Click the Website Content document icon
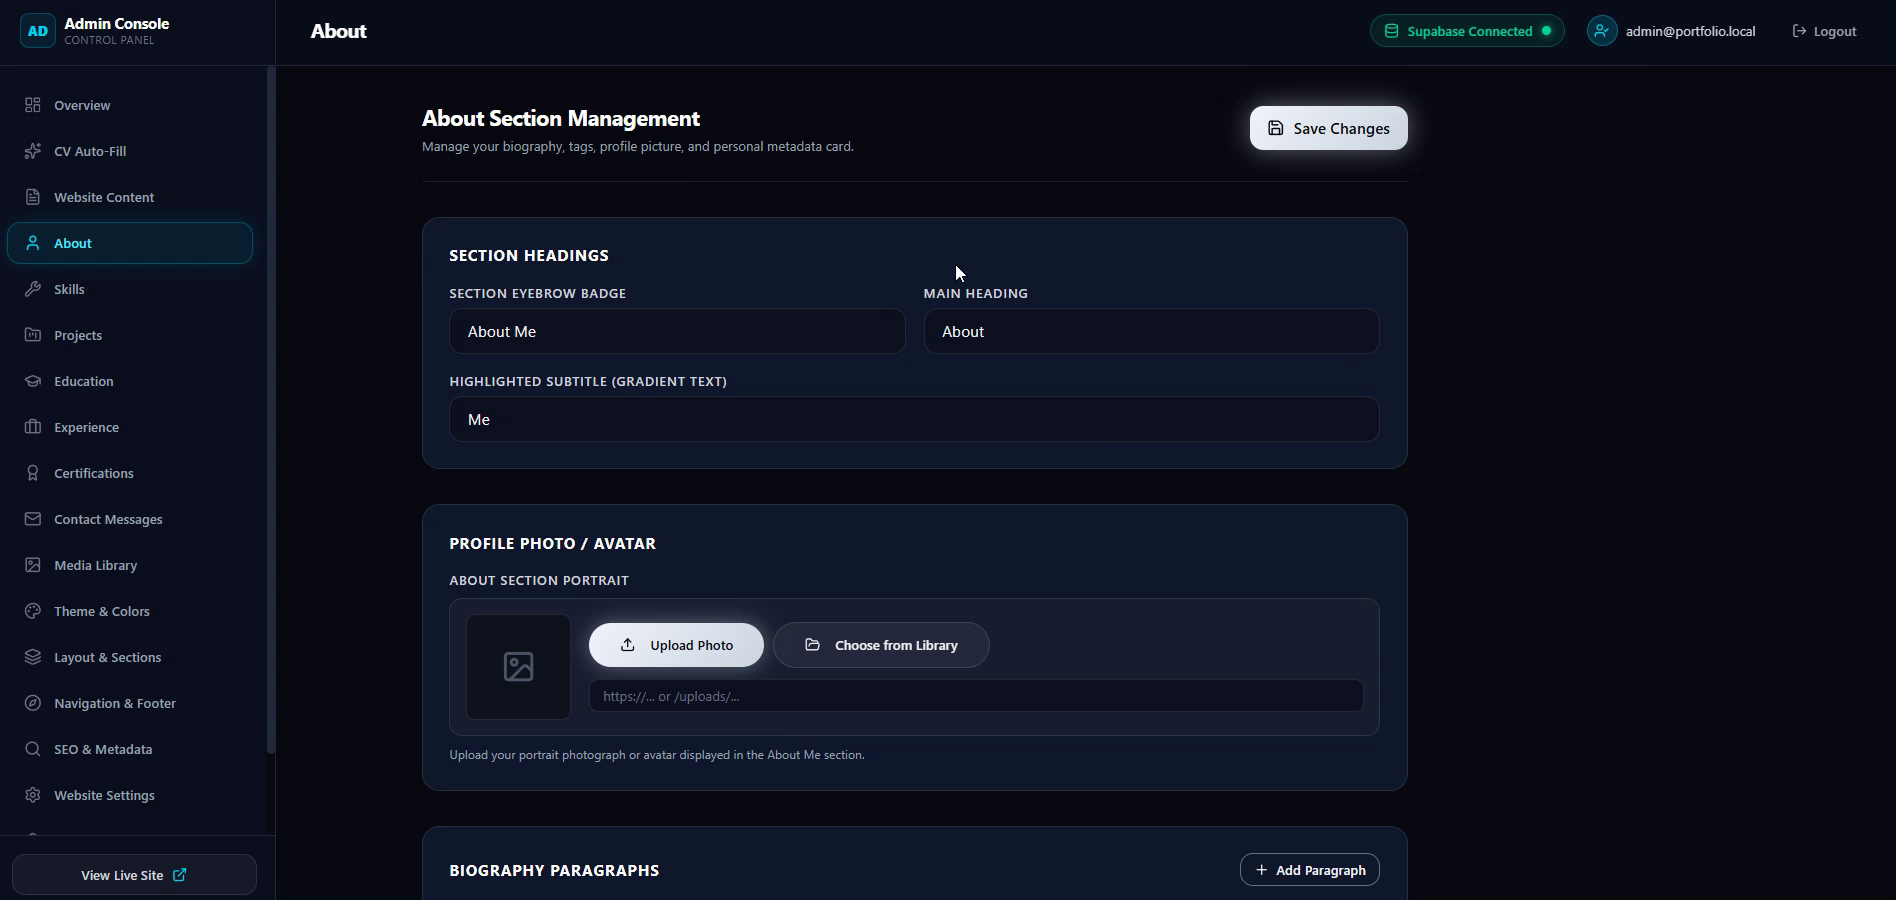This screenshot has width=1896, height=900. [x=33, y=197]
